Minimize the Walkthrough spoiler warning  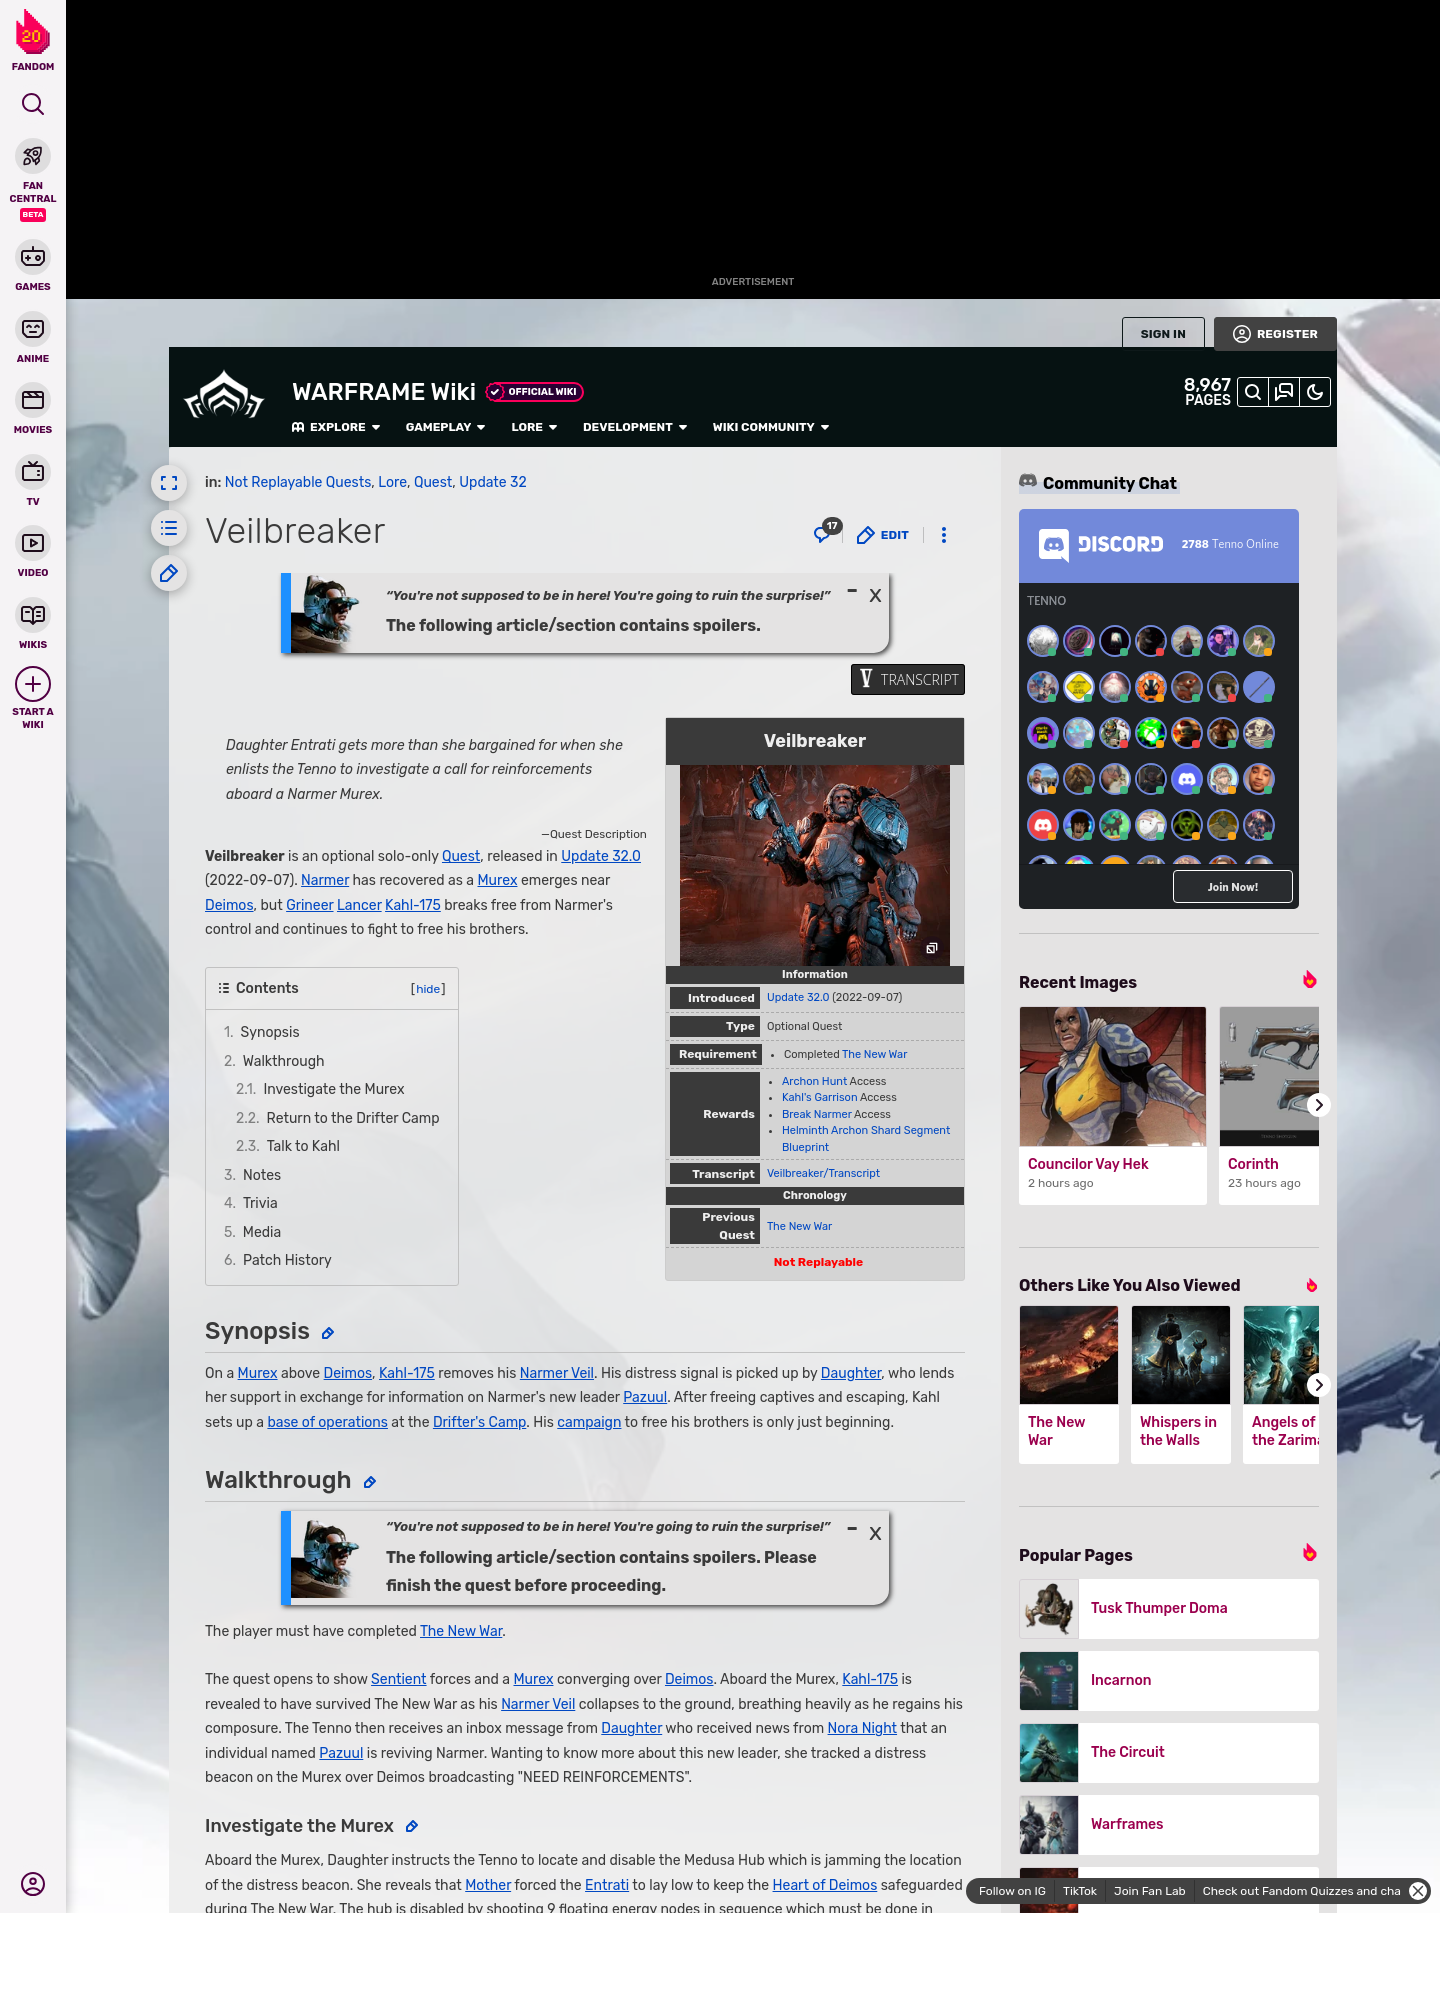(852, 1528)
